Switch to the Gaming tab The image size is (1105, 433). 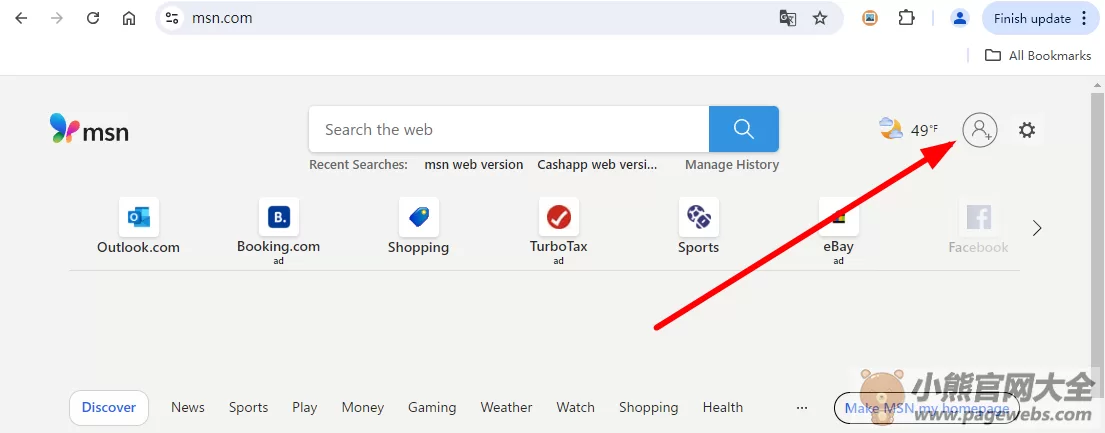[x=432, y=408]
